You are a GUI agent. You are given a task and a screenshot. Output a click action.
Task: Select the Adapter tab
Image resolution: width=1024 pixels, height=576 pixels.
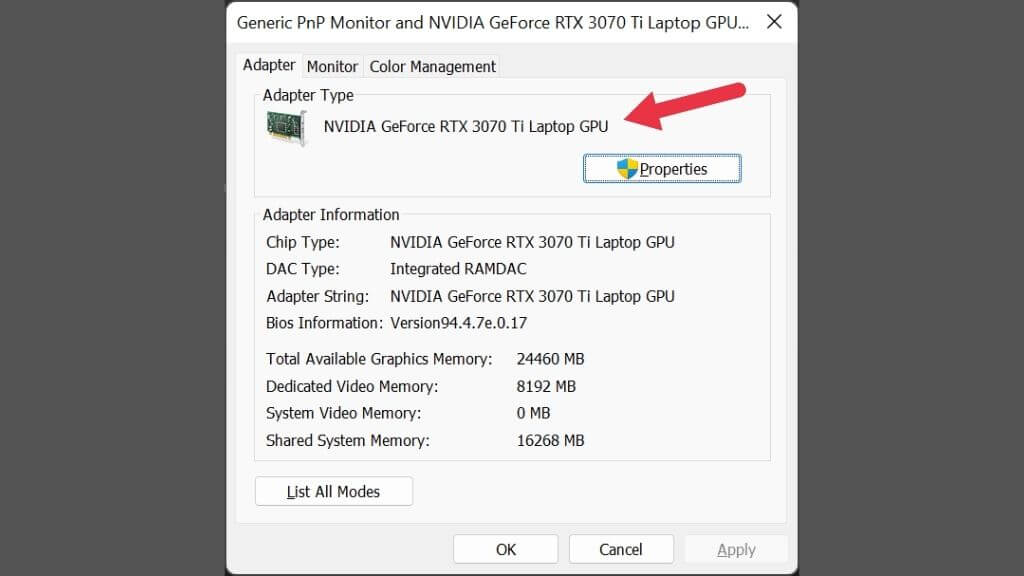(x=269, y=65)
